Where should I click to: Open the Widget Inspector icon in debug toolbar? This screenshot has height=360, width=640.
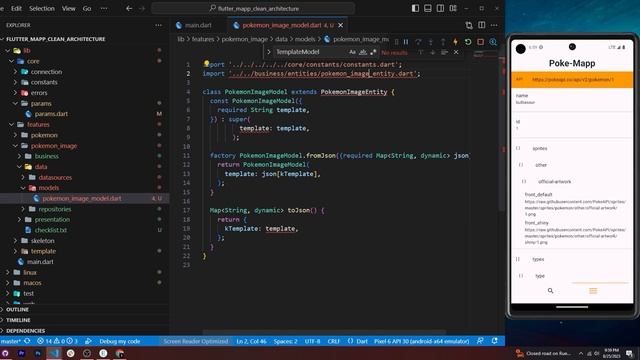(x=493, y=42)
